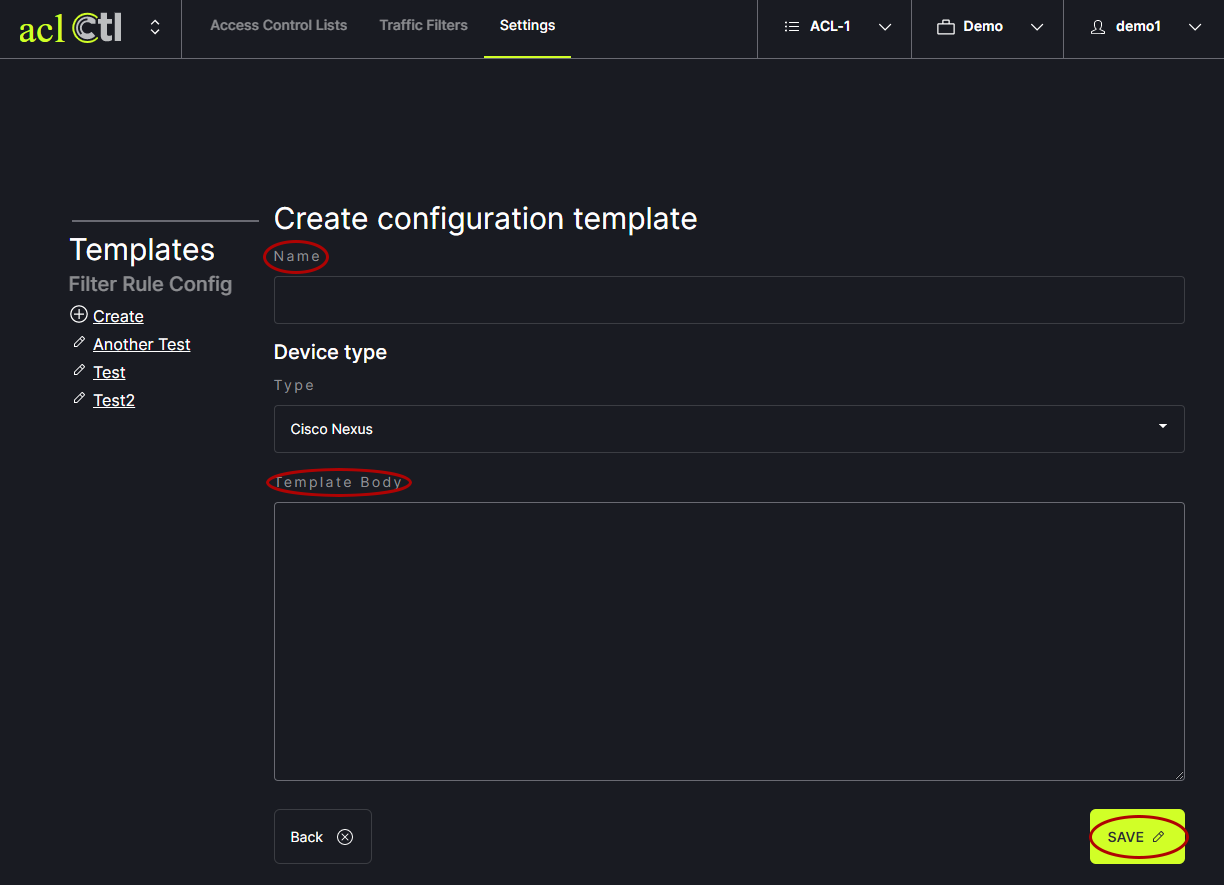Screen dimensions: 1224x885
Task: Click the list icon beside ACL-1
Action: click(792, 27)
